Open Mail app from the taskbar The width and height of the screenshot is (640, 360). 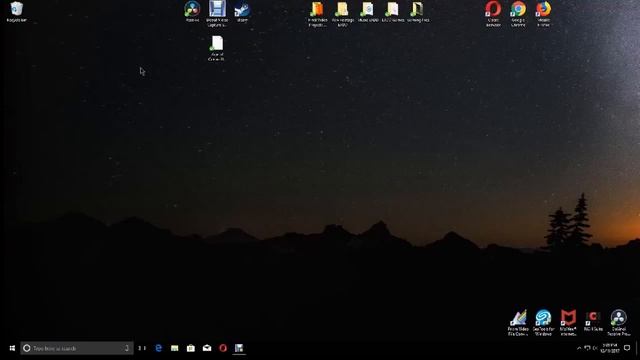207,348
